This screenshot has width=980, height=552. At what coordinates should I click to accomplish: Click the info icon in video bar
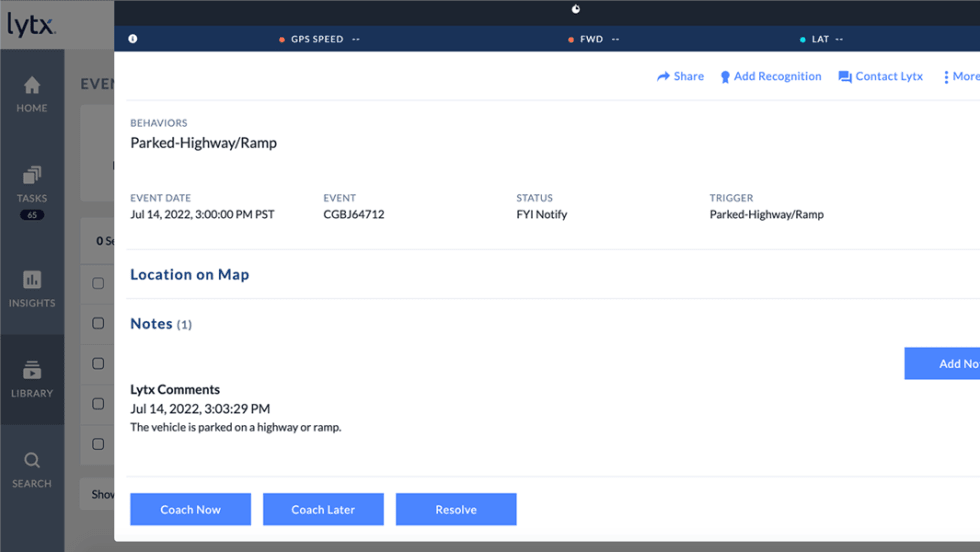click(x=133, y=39)
